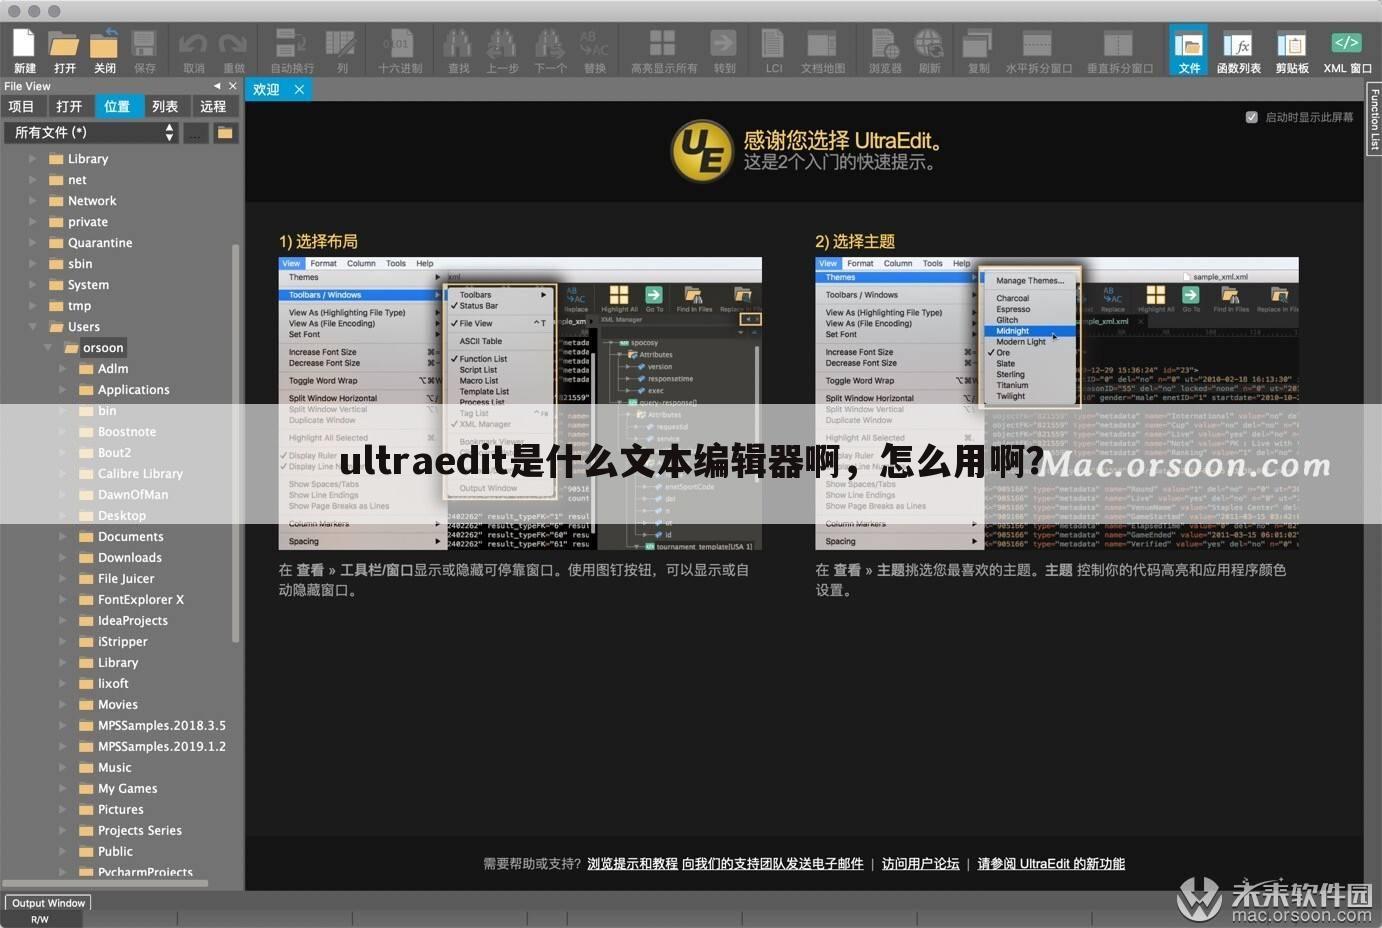This screenshot has width=1382, height=928.
Task: Toggle the 文件 file view panel icon
Action: (1188, 50)
